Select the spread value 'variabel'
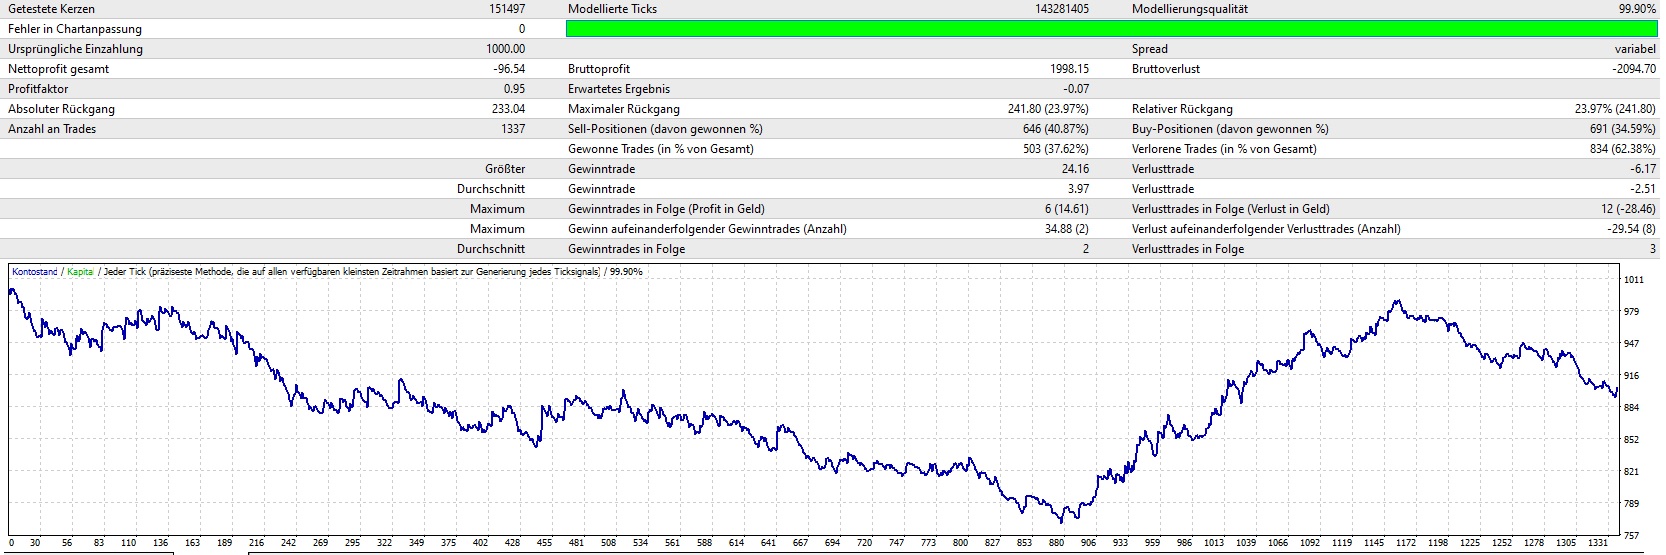 [1635, 49]
